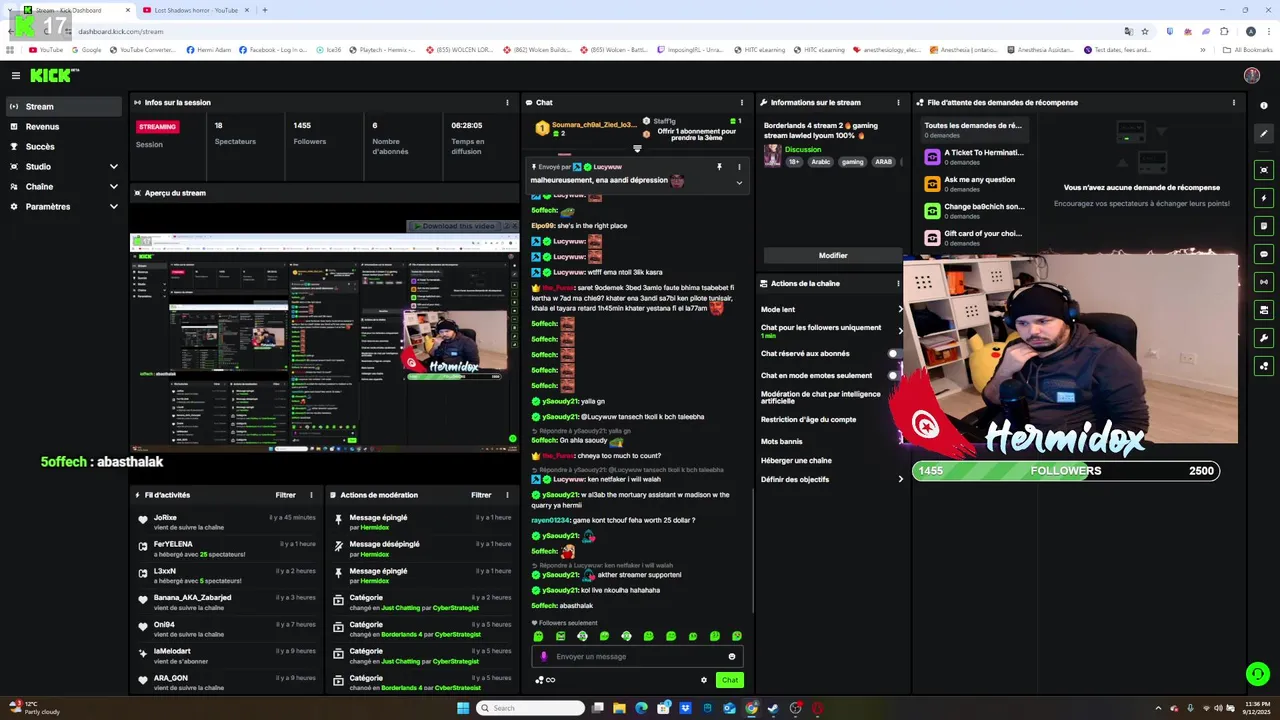Image resolution: width=1280 pixels, height=720 pixels.
Task: Click the taskbar Search box
Action: click(530, 708)
